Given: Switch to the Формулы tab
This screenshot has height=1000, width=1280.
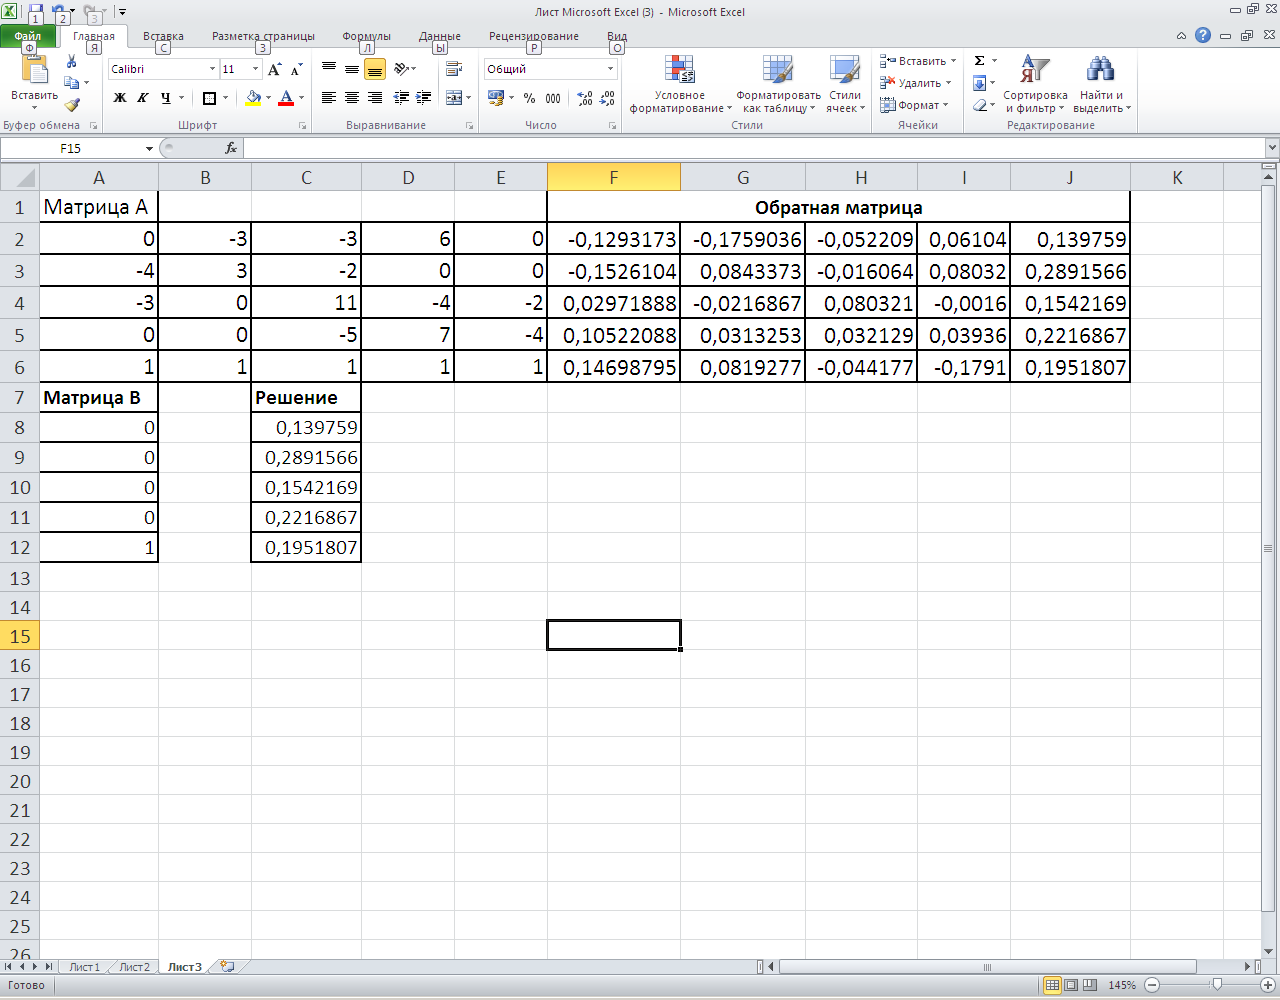Looking at the screenshot, I should pos(366,36).
